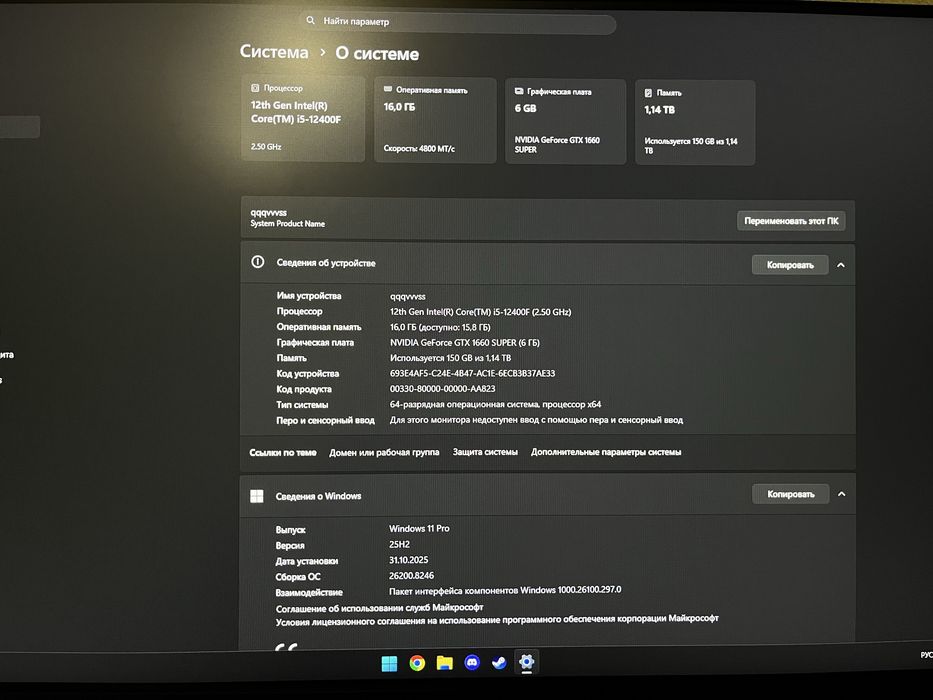This screenshot has height=700, width=933.
Task: Open Steam from the taskbar
Action: (499, 662)
